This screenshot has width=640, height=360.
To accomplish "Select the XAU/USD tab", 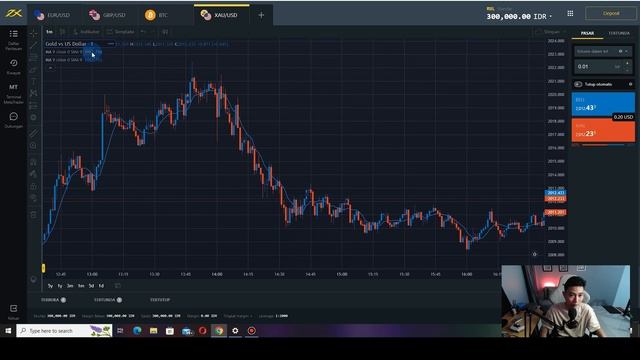I will (222, 15).
